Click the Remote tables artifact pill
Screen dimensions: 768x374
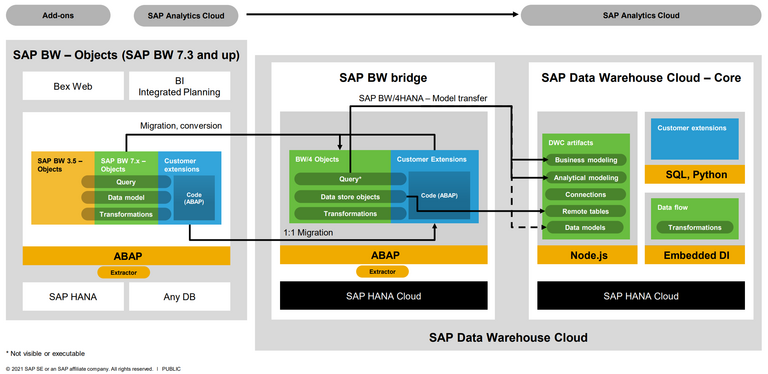[585, 211]
